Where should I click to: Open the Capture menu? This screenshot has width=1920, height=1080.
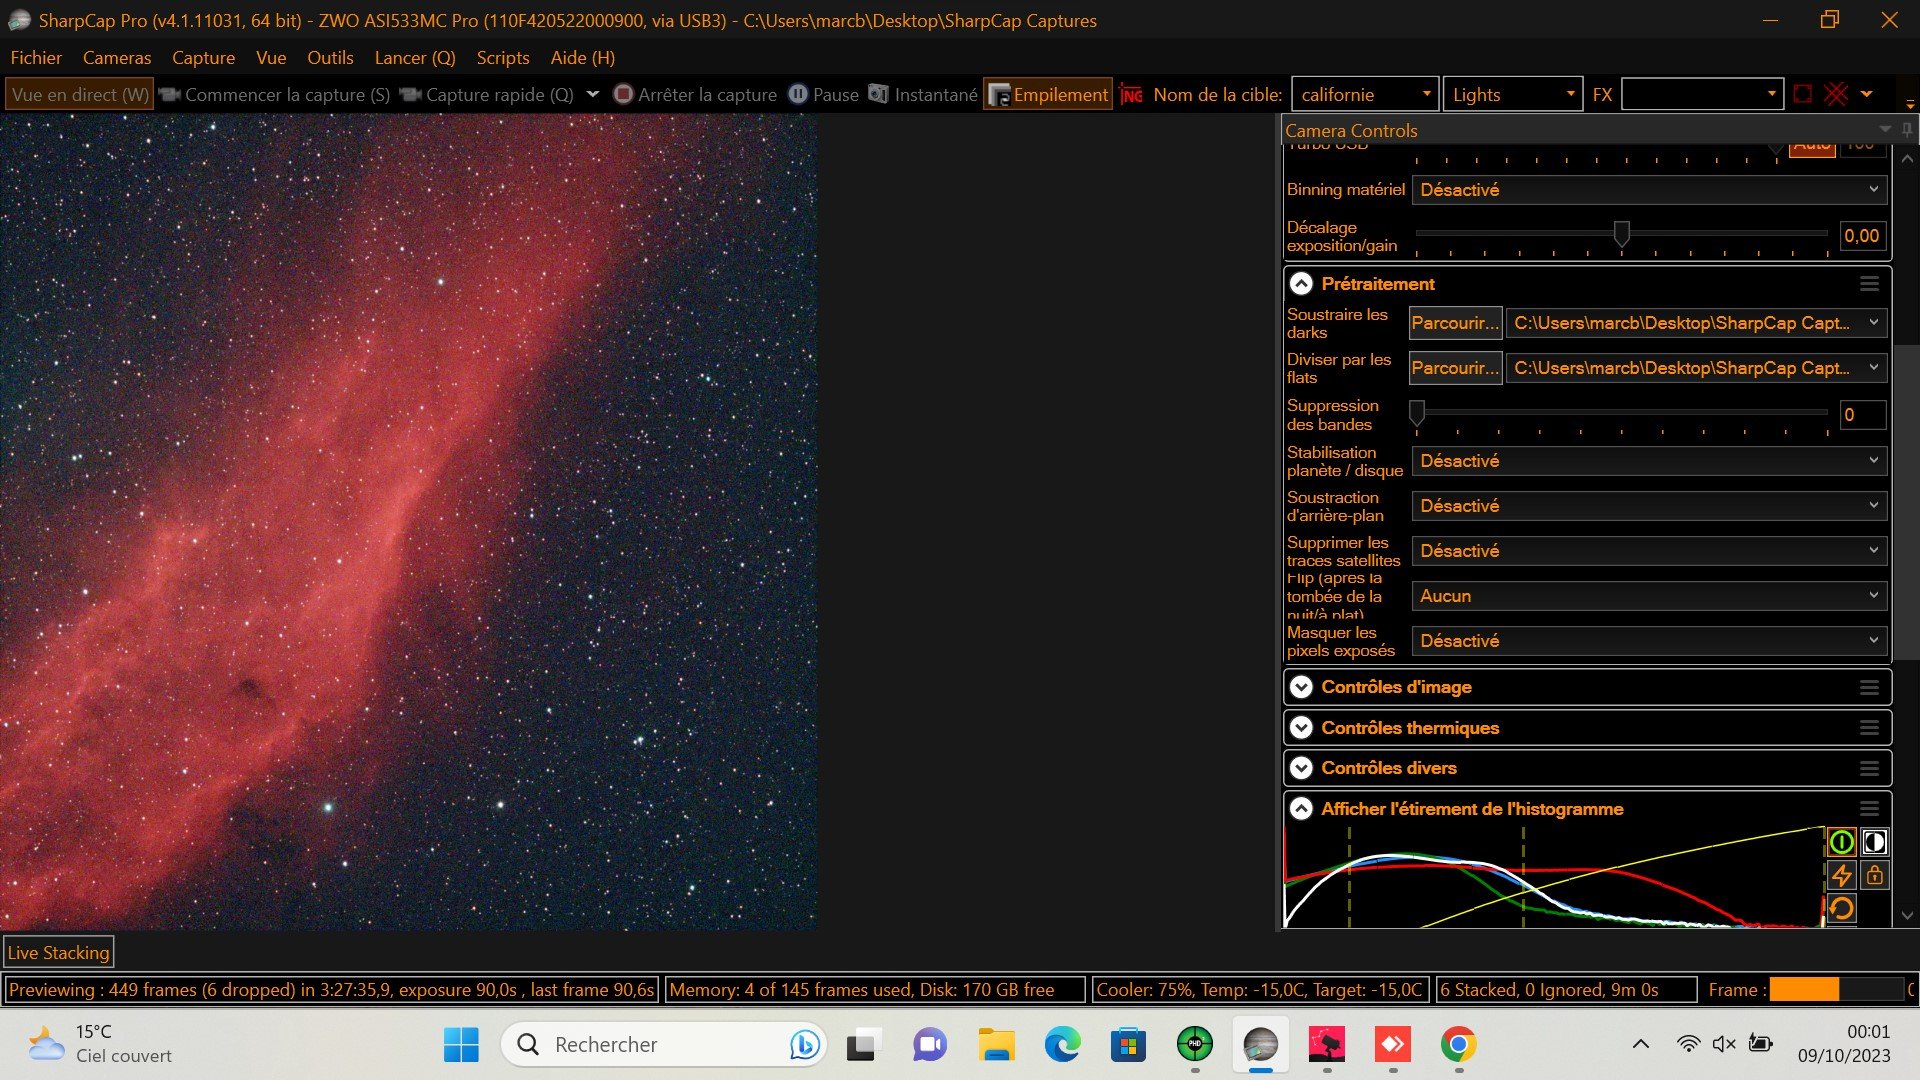click(203, 58)
